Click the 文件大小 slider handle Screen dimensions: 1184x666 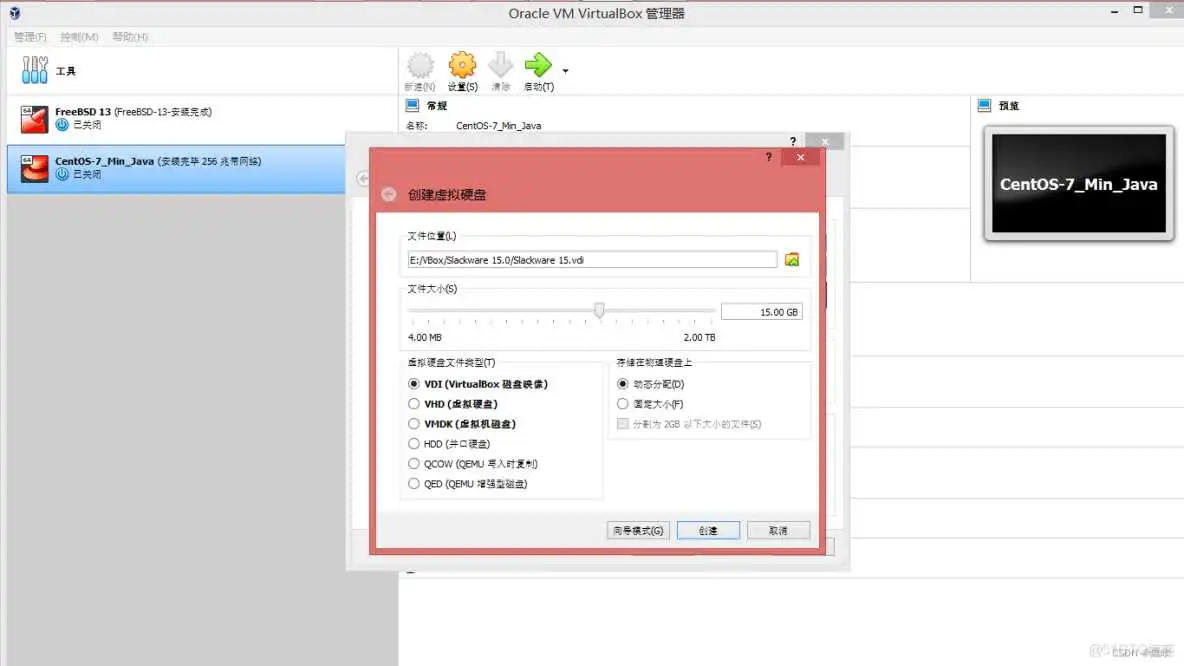pyautogui.click(x=599, y=310)
